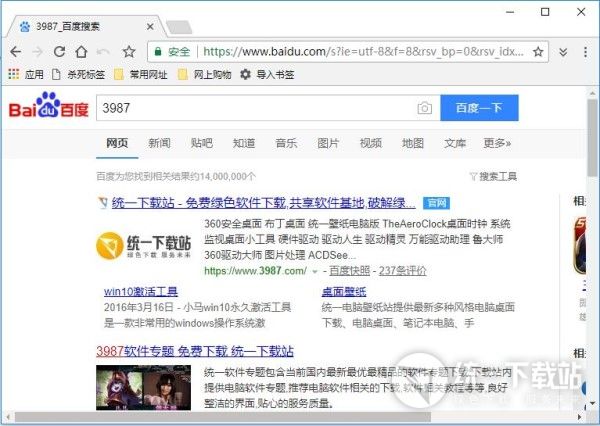Switch to the 贴吧 tab
This screenshot has height=426, width=600.
coord(202,143)
